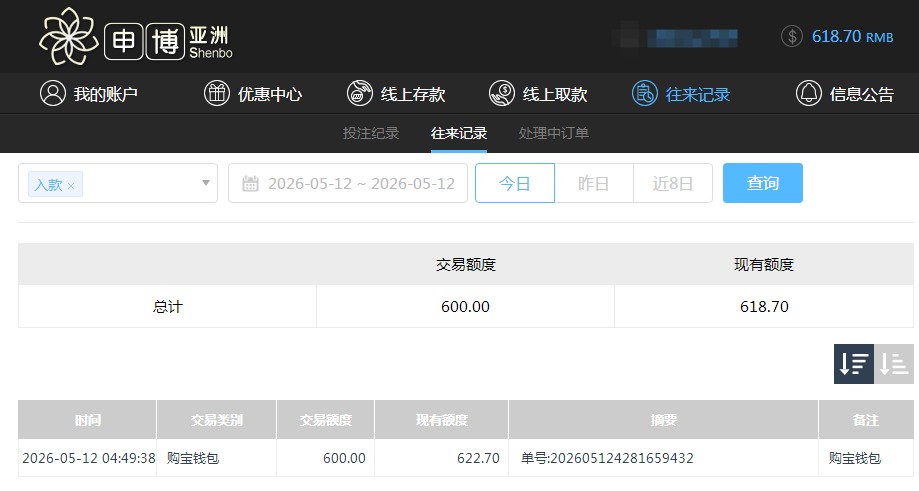The height and width of the screenshot is (491, 919).
Task: Click the 总计 summary row label
Action: point(168,306)
